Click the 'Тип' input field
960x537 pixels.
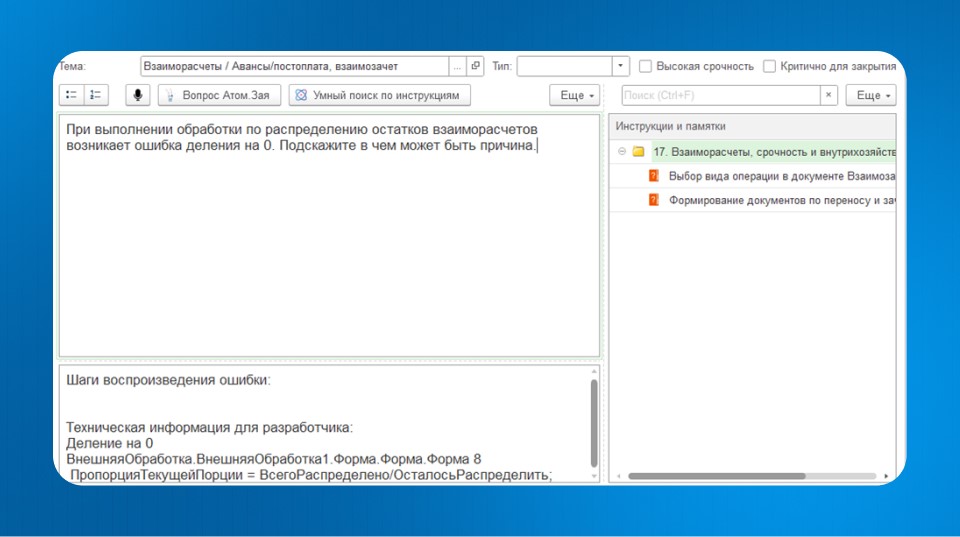(564, 66)
